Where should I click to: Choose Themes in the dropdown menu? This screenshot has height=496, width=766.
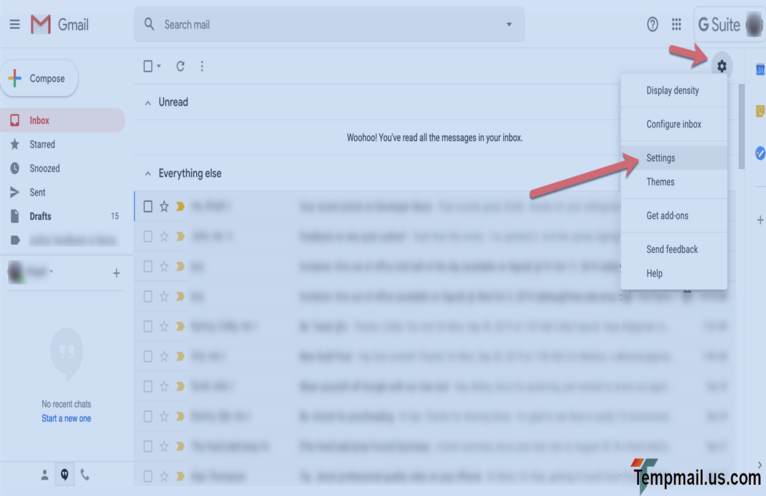click(x=661, y=182)
